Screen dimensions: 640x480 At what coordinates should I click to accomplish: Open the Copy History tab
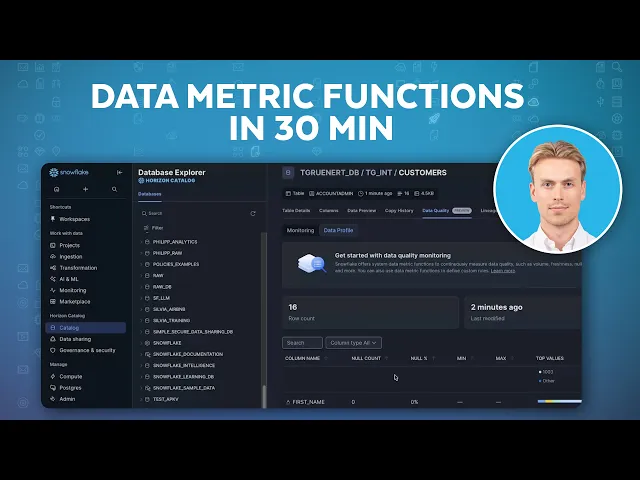point(399,211)
